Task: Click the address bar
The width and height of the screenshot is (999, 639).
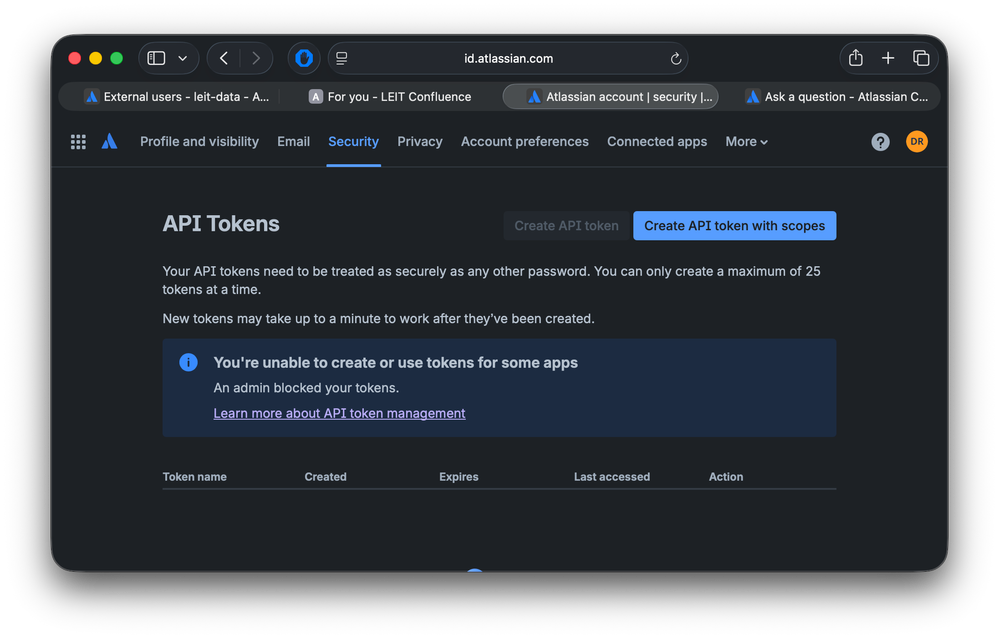Action: 508,58
